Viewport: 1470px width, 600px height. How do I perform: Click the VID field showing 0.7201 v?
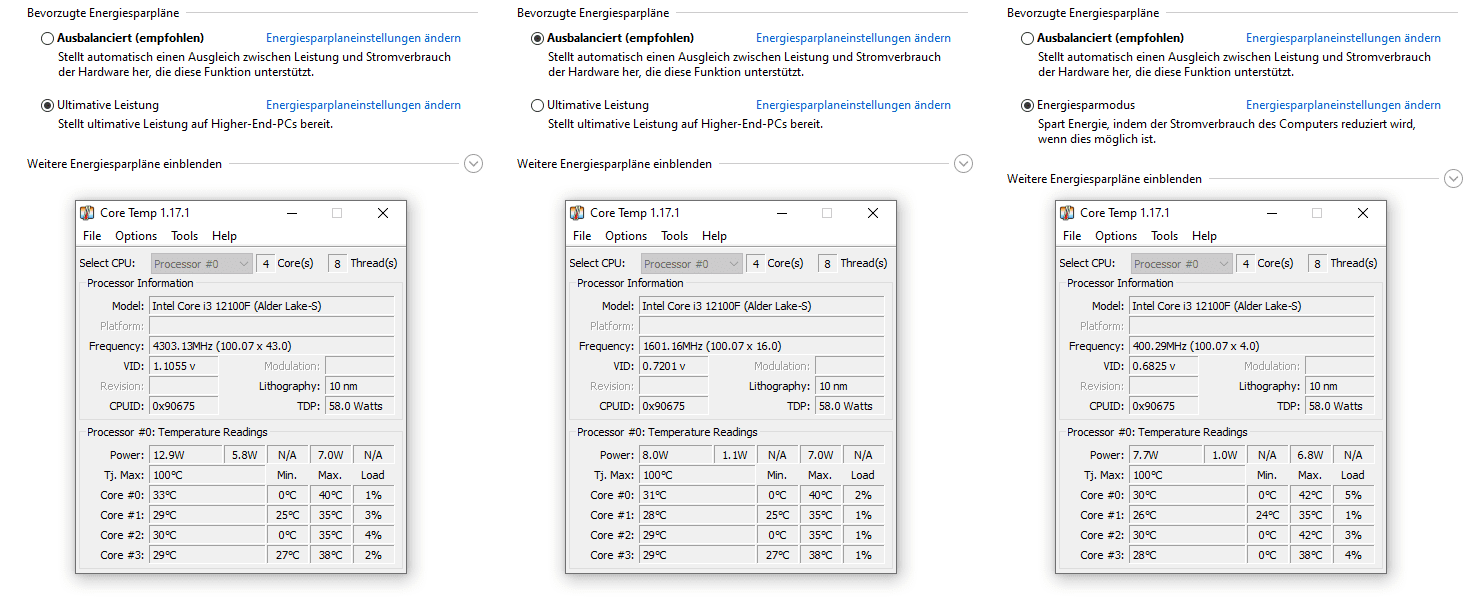674,366
